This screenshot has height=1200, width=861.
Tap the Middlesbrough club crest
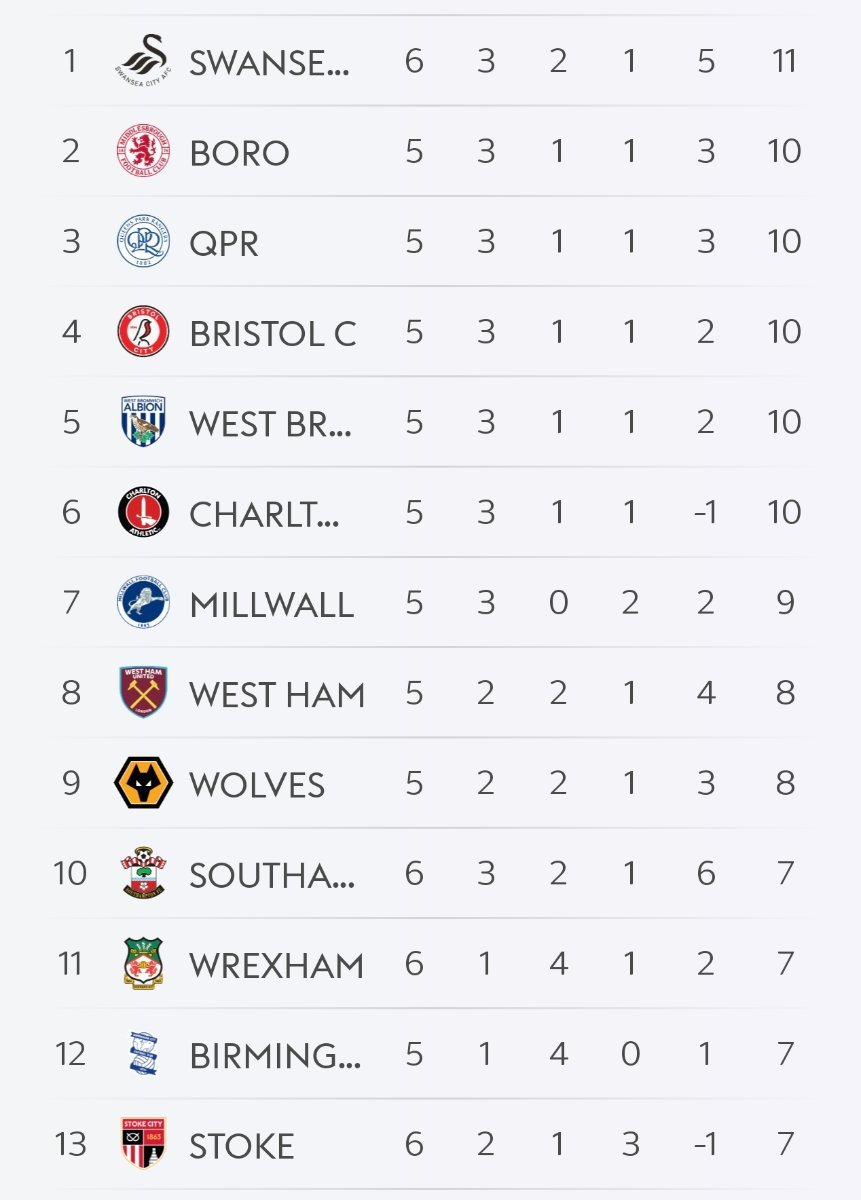point(143,151)
